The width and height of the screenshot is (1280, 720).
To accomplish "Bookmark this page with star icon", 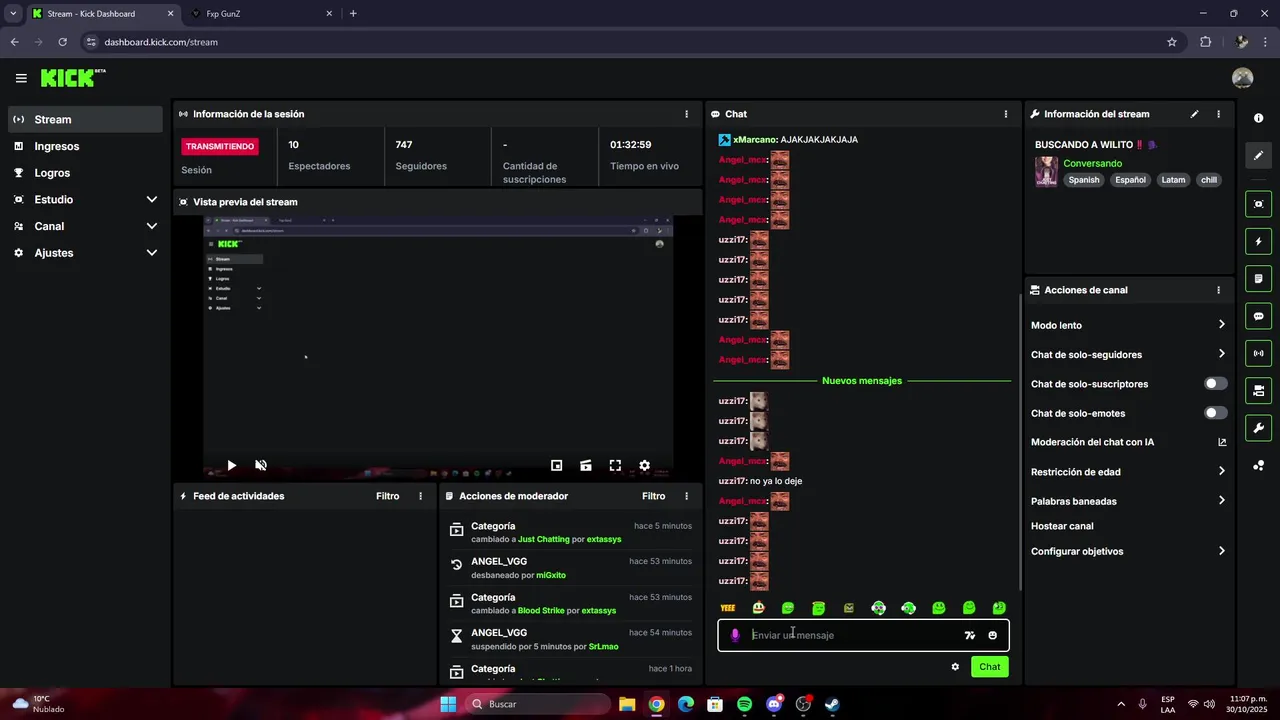I will (x=1172, y=42).
